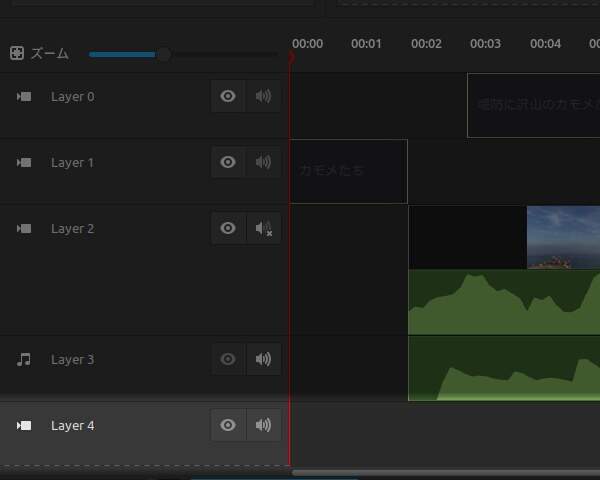Toggle the eye icon on Layer 4
Screen dimensions: 600x480
click(228, 426)
